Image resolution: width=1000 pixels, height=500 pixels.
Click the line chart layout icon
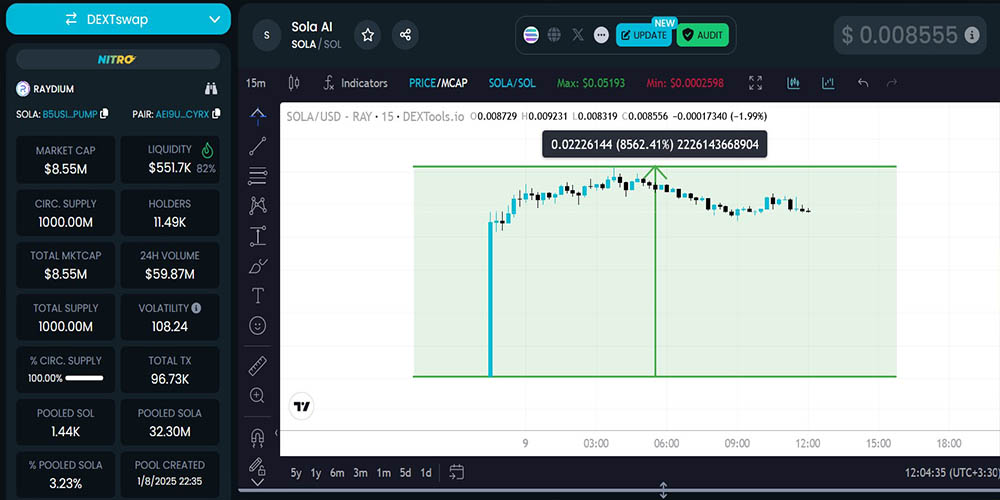[828, 83]
